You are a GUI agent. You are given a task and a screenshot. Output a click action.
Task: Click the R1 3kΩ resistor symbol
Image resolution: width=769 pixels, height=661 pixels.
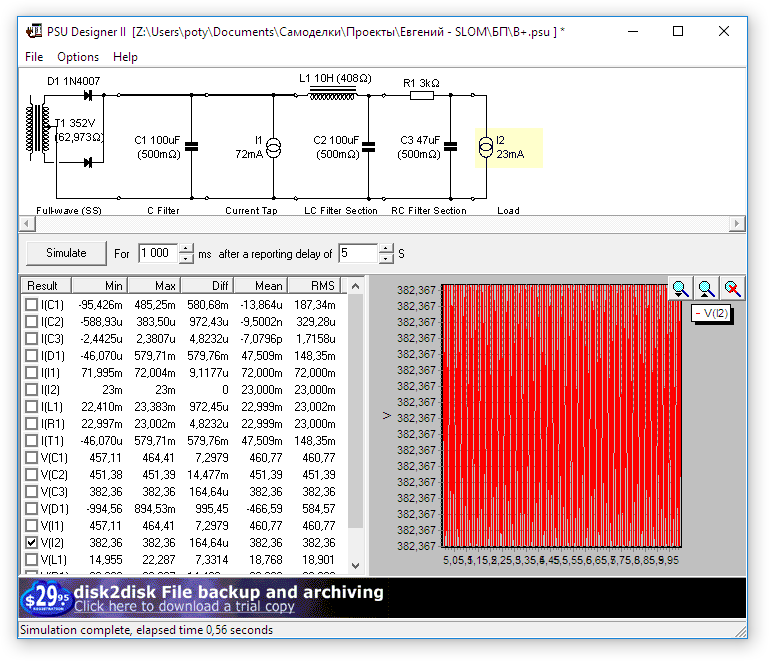pos(421,96)
